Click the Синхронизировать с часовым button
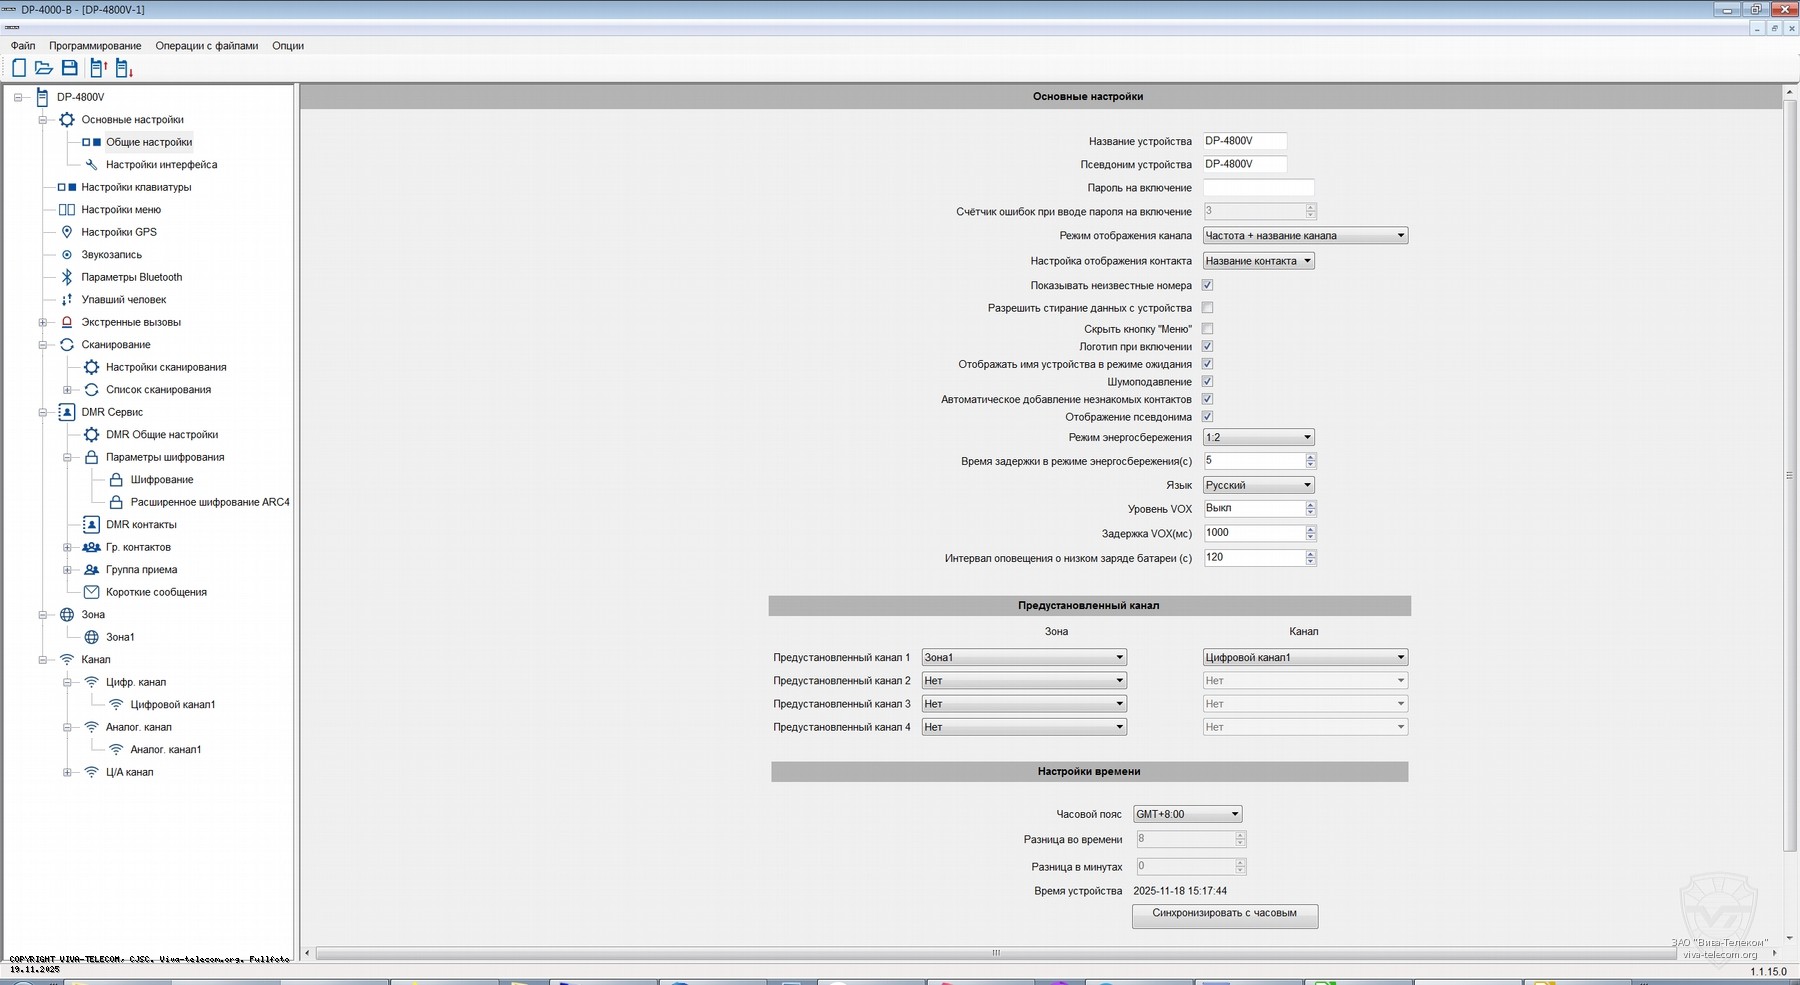Viewport: 1800px width, 985px height. click(x=1224, y=914)
